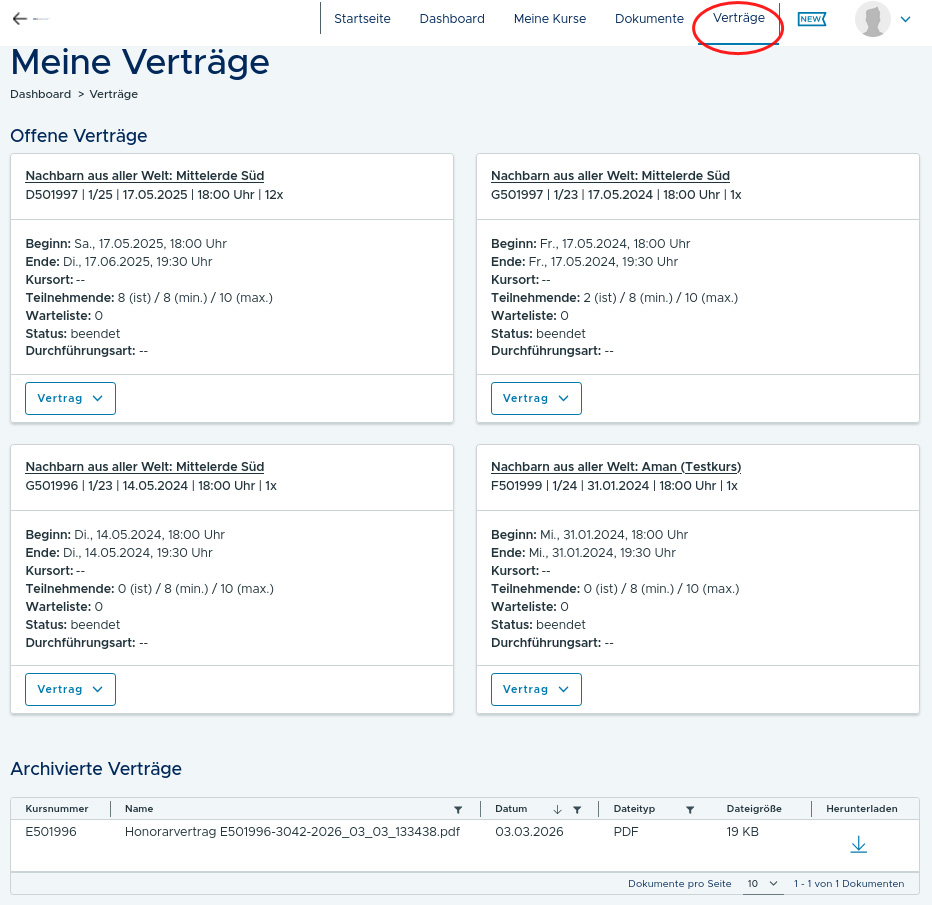932x905 pixels.
Task: Open the Nachbarn aus aller Welt: Aman course title
Action: point(615,467)
